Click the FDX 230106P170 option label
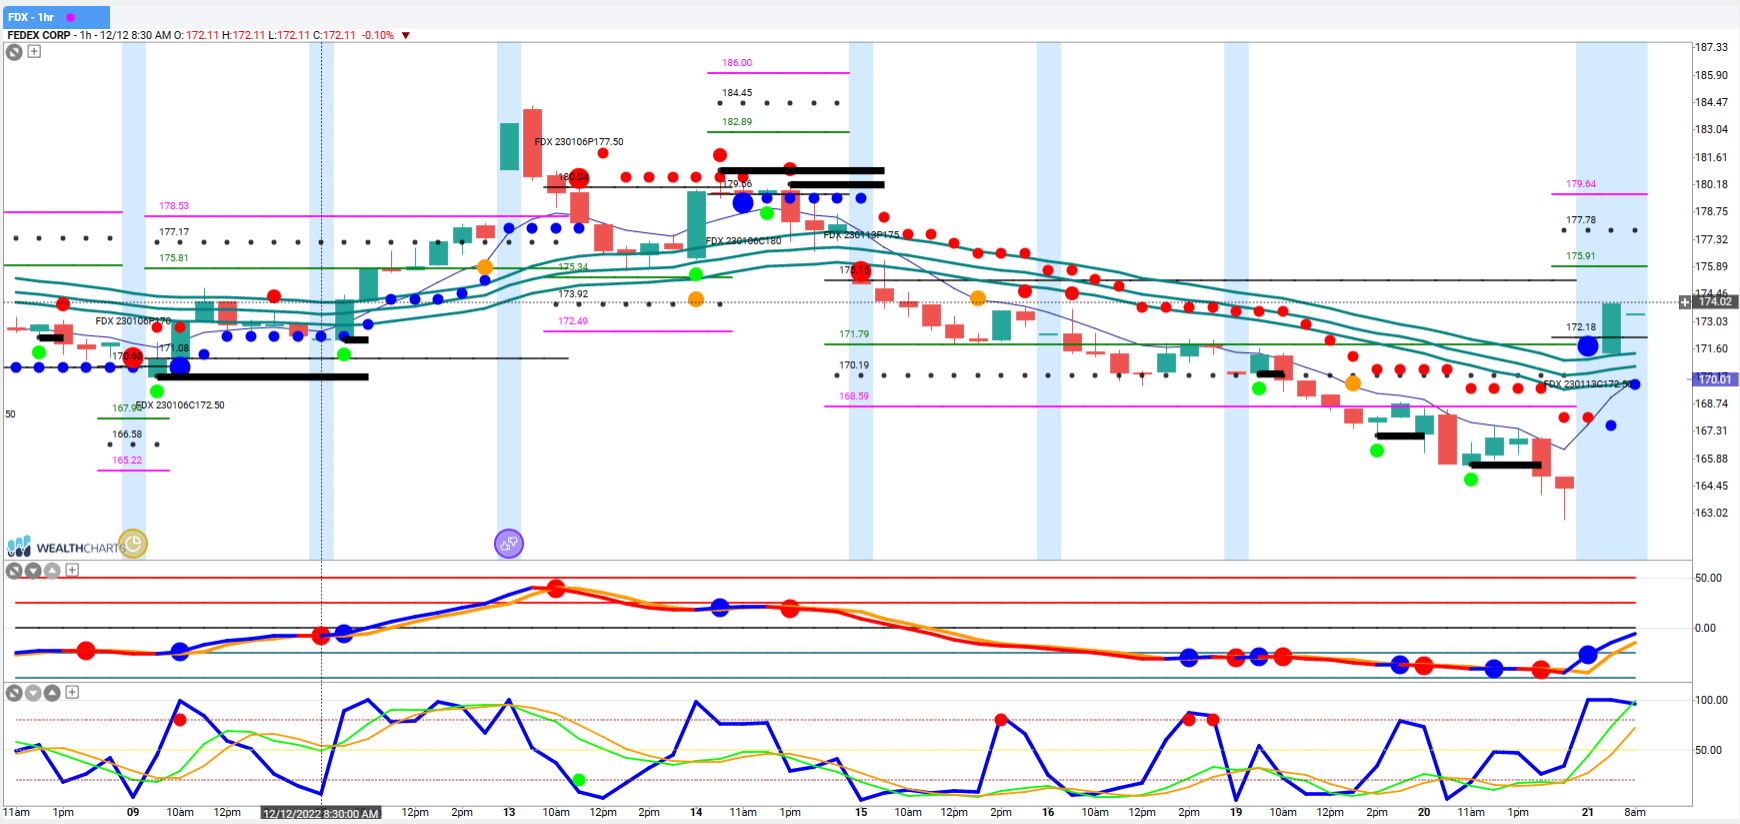 pos(133,321)
